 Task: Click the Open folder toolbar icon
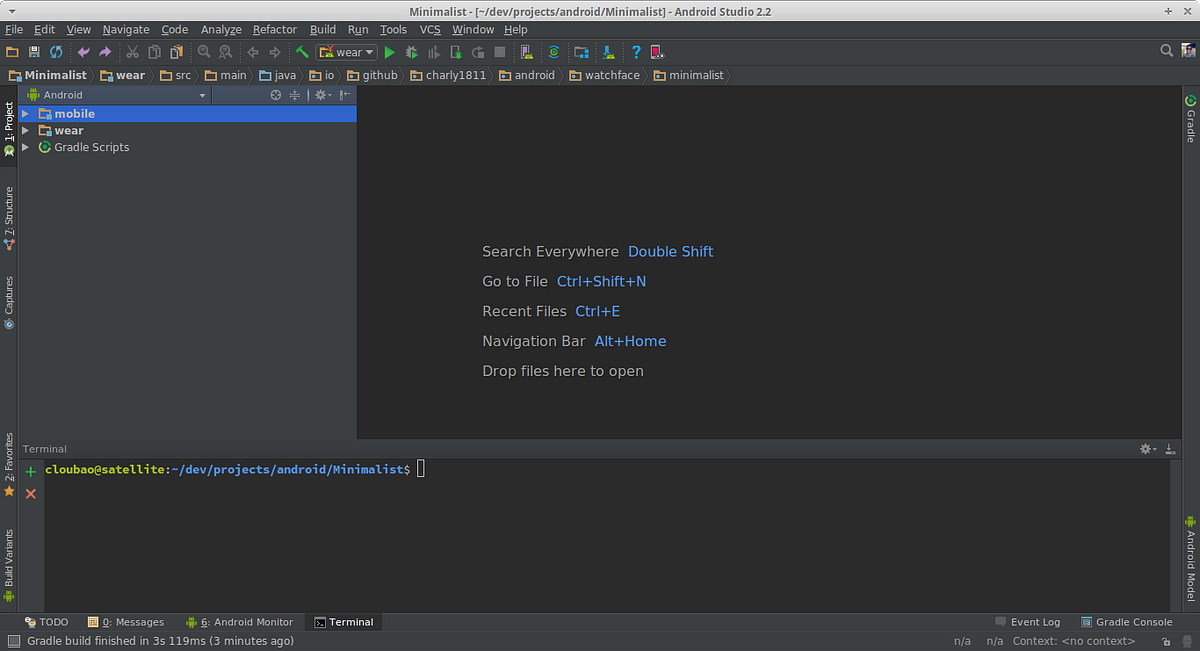point(13,52)
